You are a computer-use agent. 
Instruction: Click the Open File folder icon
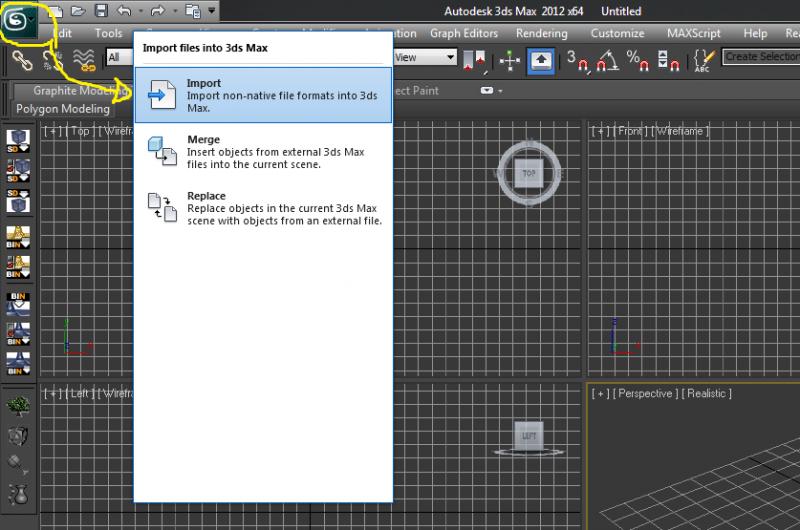click(x=78, y=11)
